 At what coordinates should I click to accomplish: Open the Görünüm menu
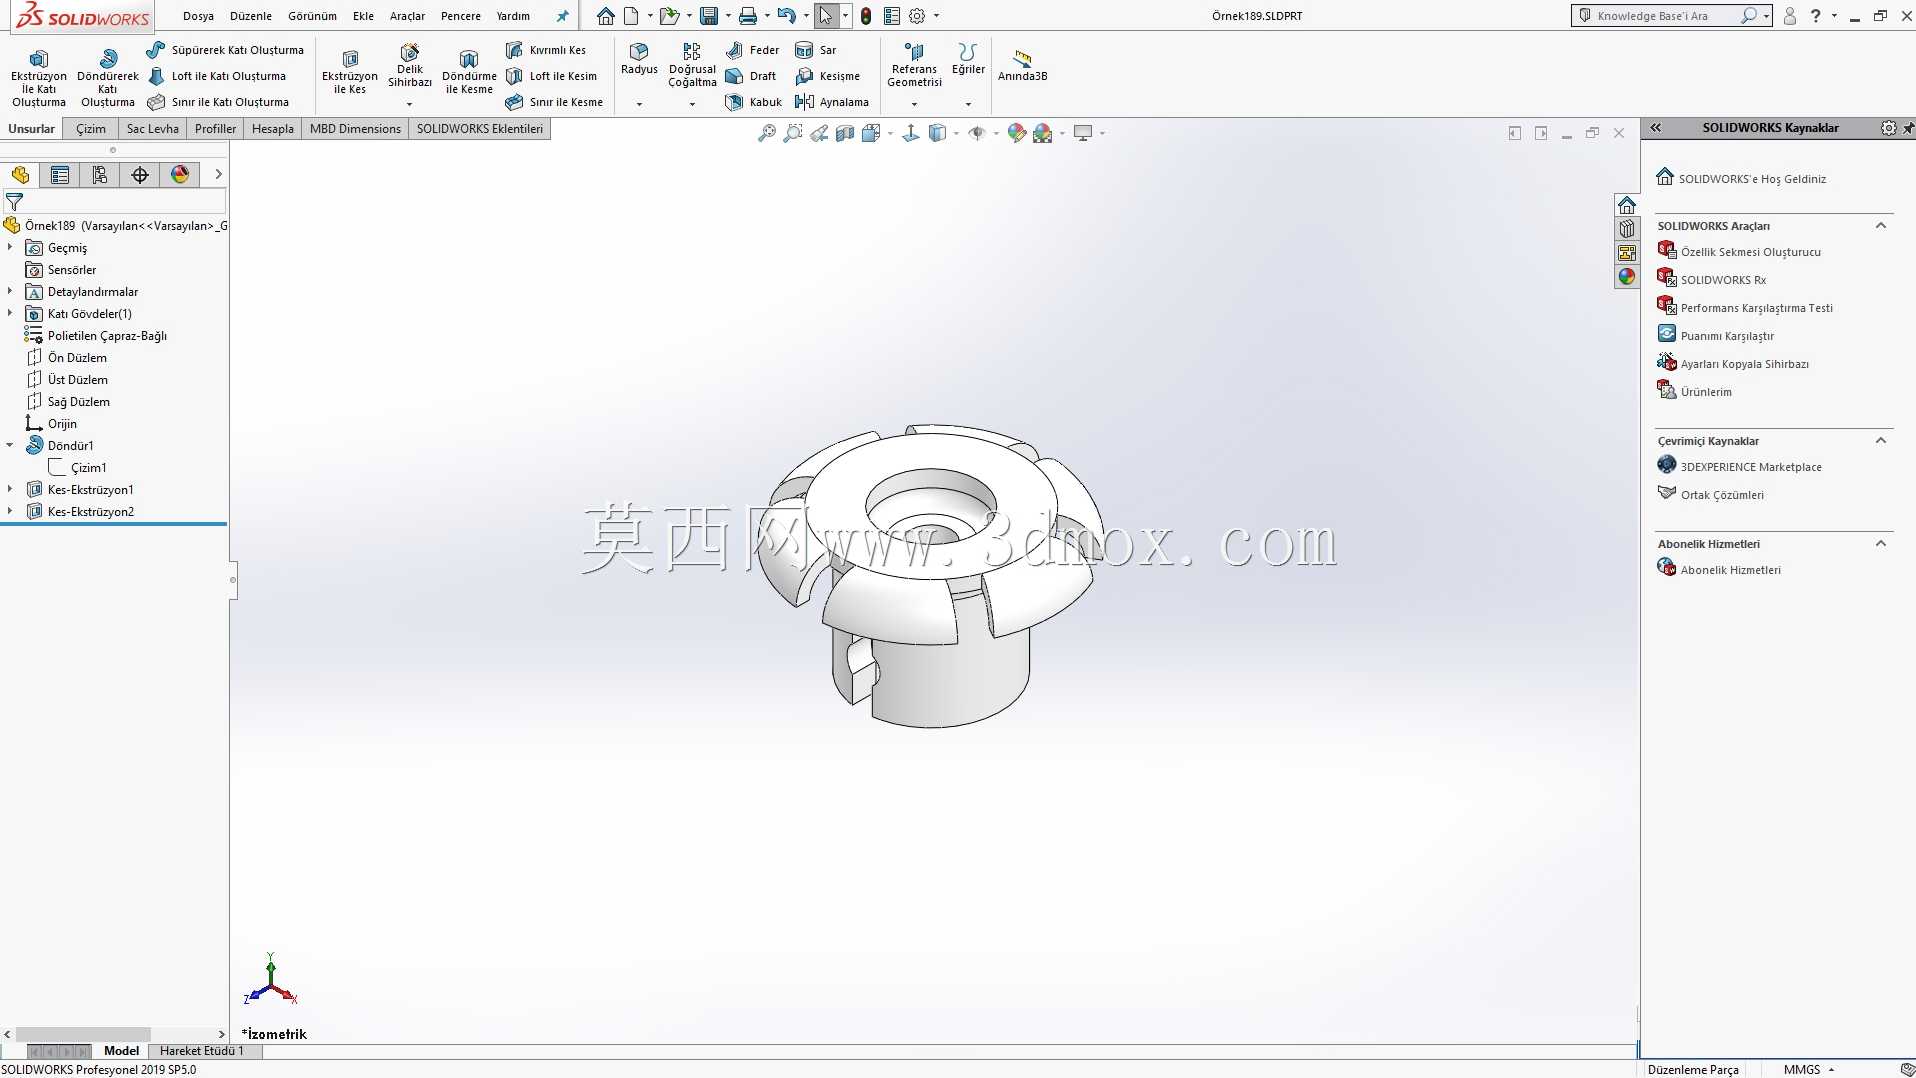pos(312,16)
